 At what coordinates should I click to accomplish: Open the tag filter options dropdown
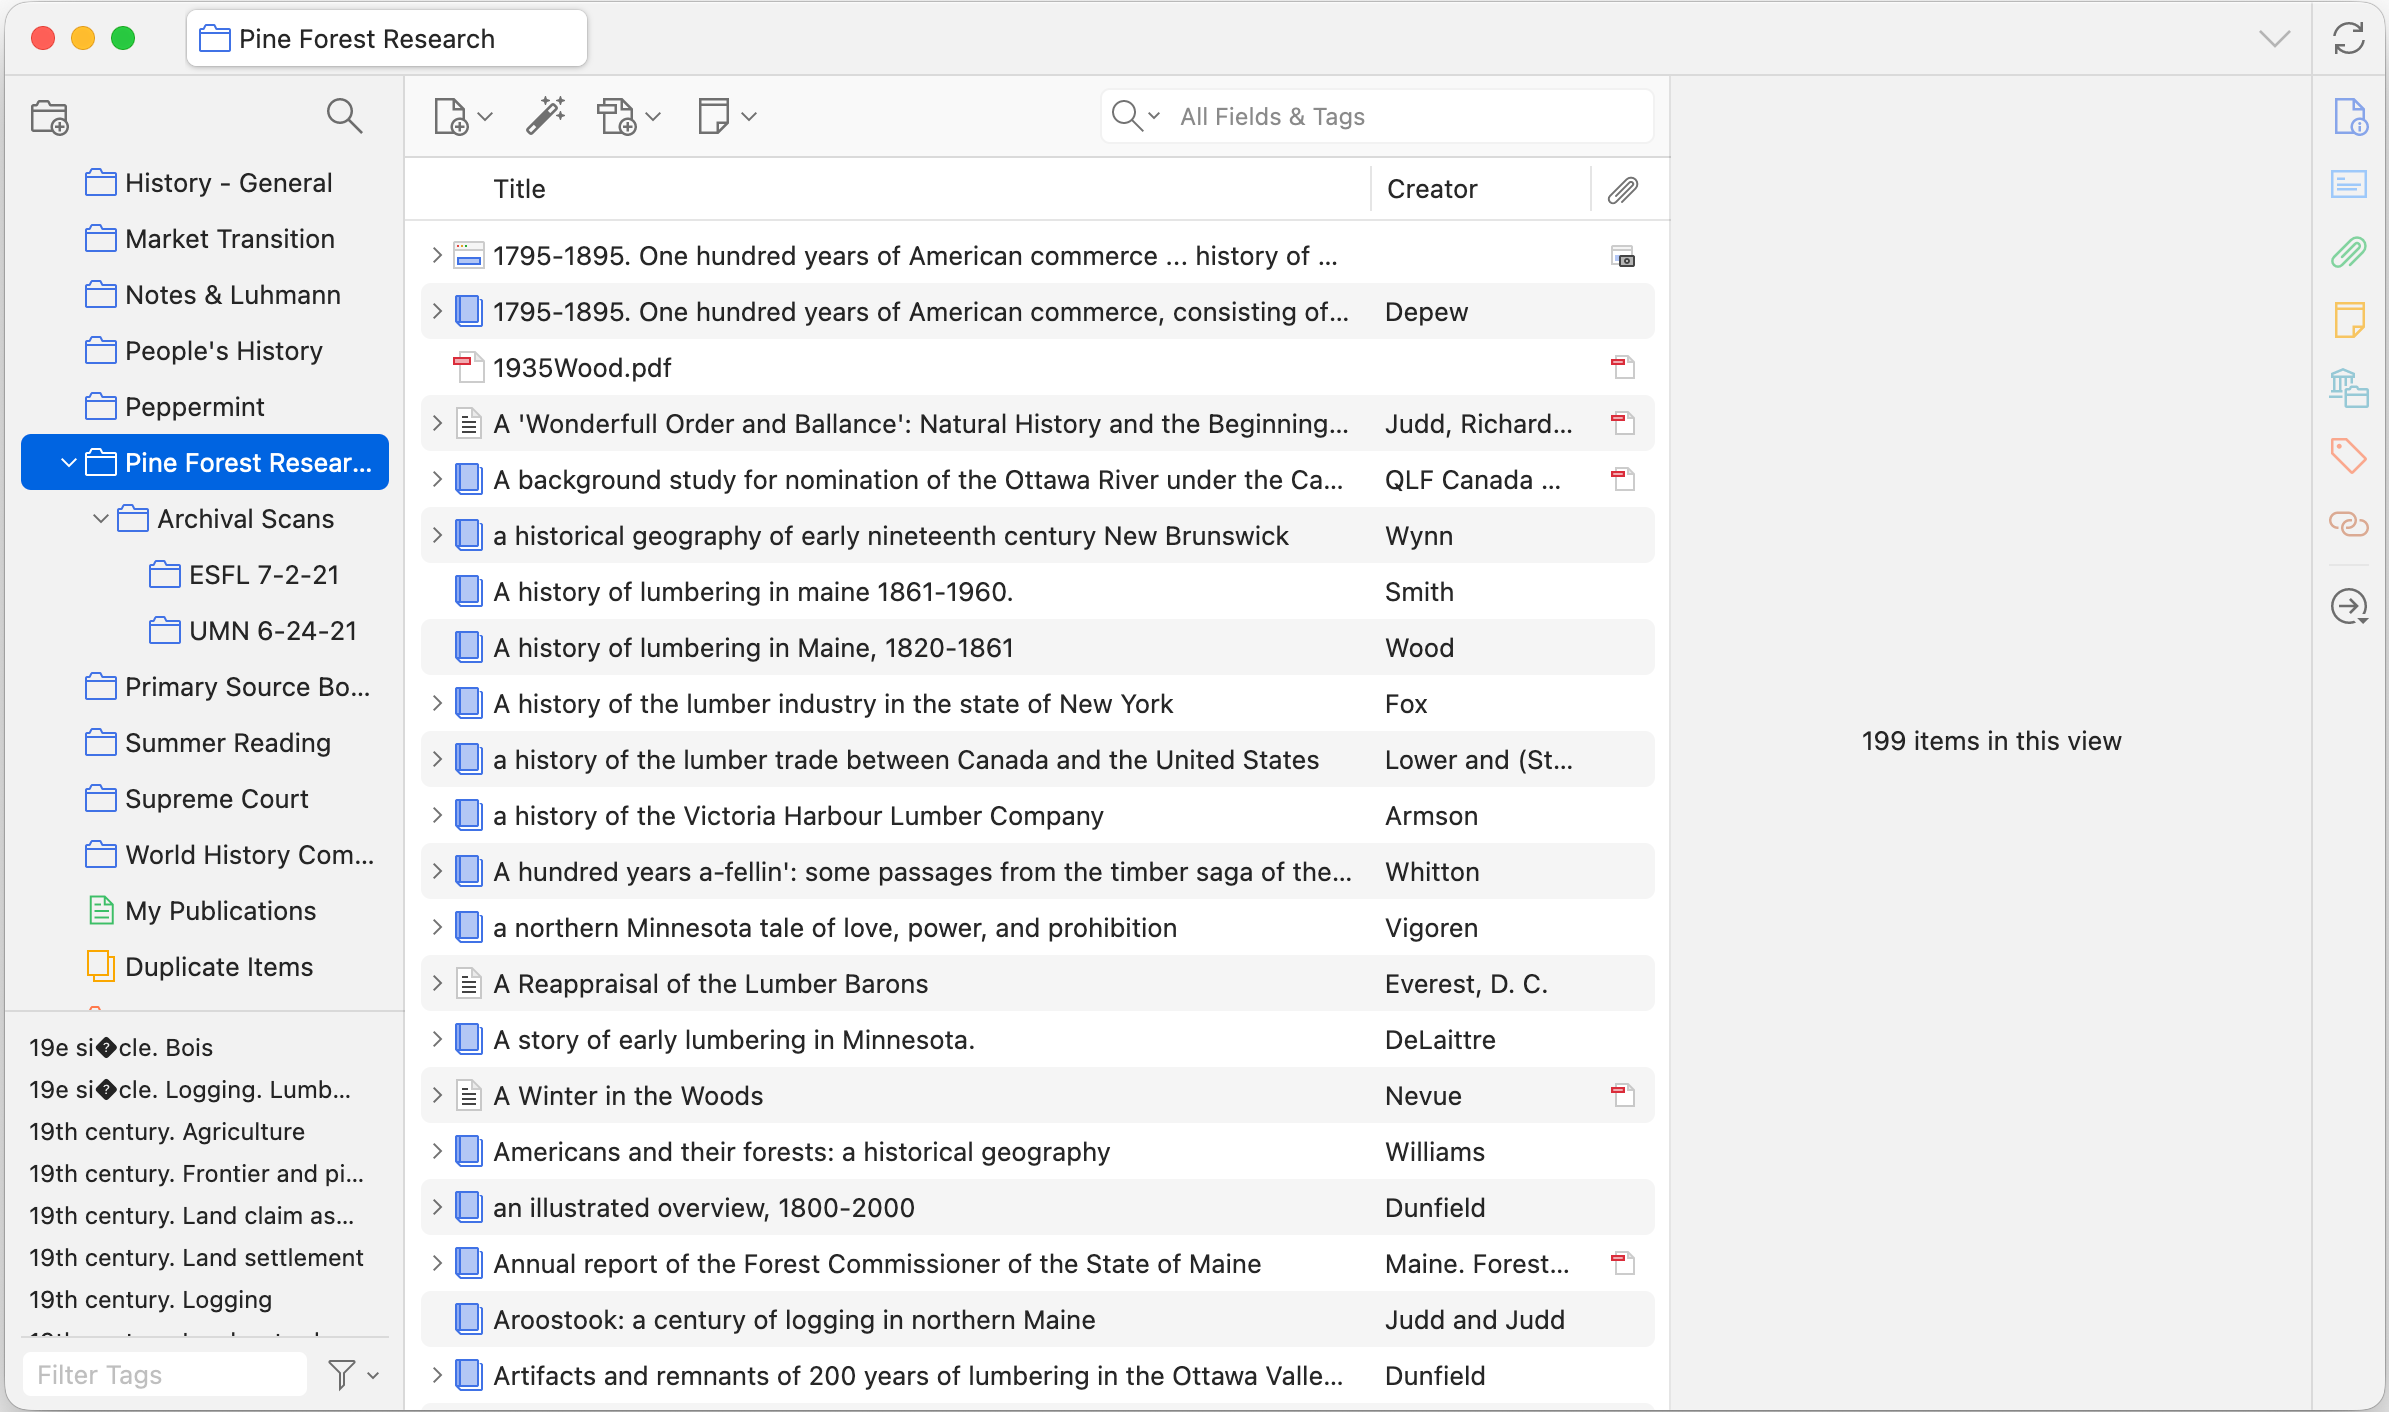[x=353, y=1375]
